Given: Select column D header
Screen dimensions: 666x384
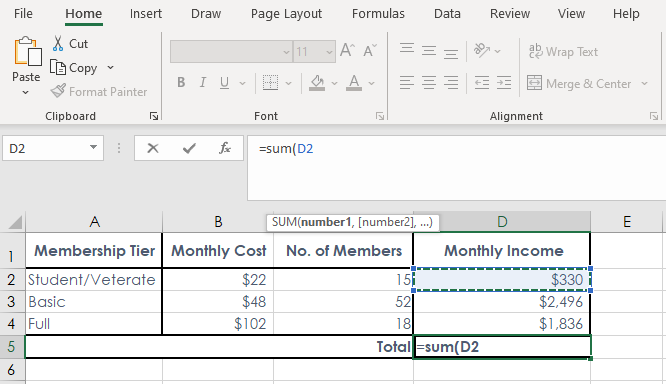Looking at the screenshot, I should point(502,222).
